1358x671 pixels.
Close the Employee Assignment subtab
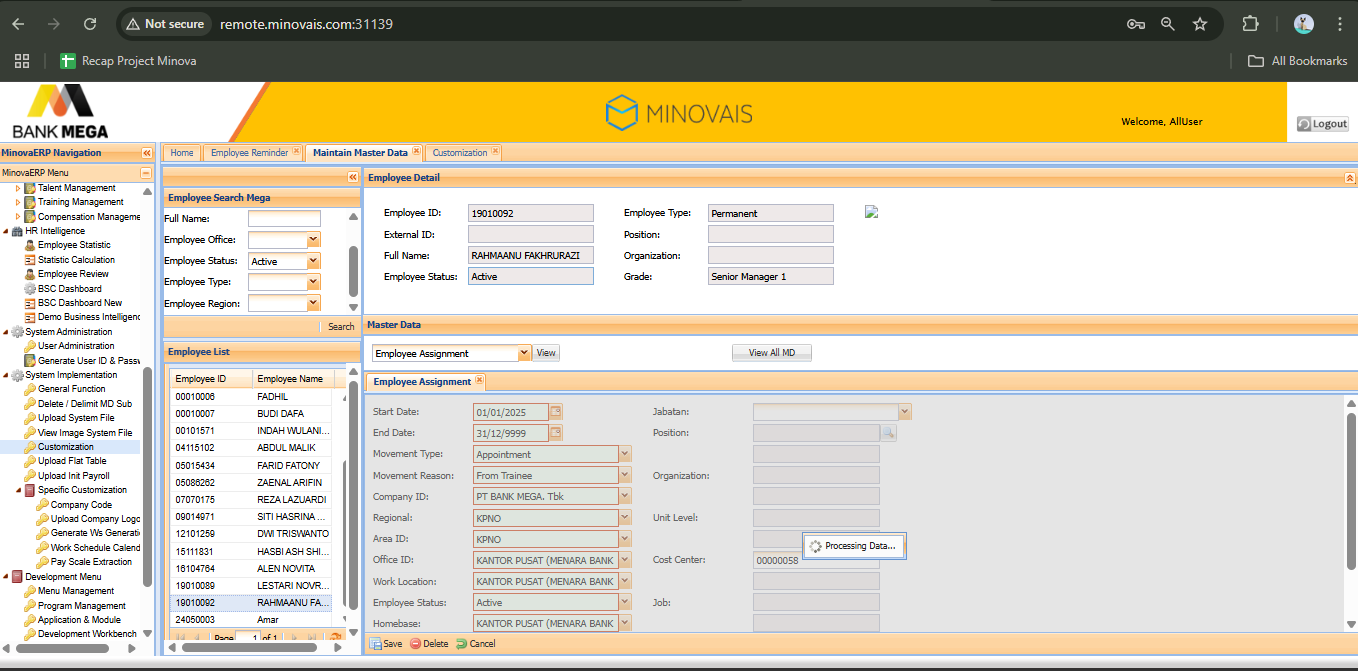tap(479, 381)
